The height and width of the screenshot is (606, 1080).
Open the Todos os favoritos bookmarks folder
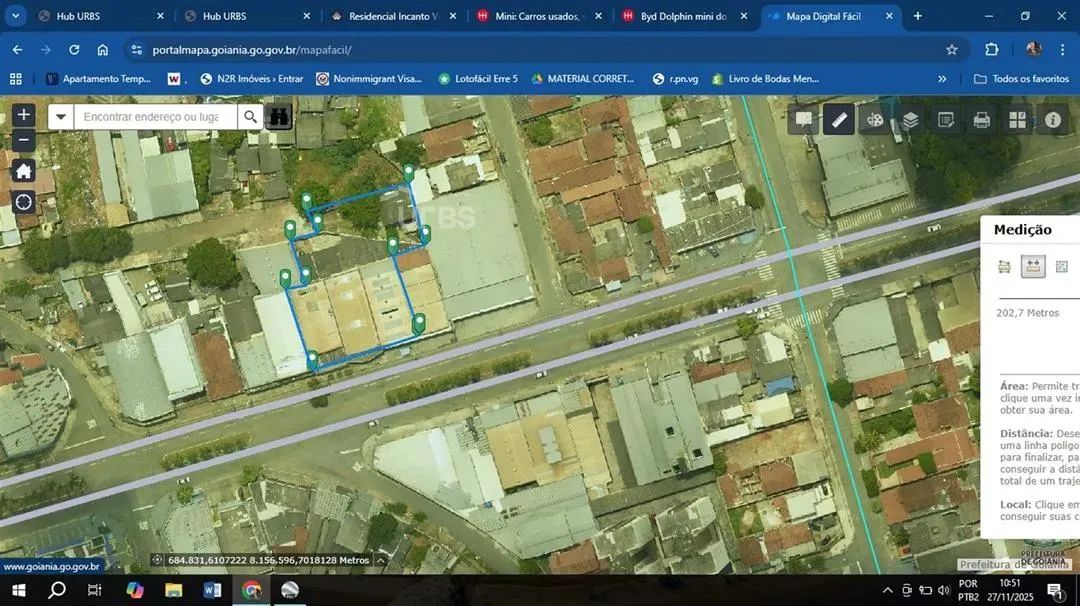click(x=1021, y=79)
